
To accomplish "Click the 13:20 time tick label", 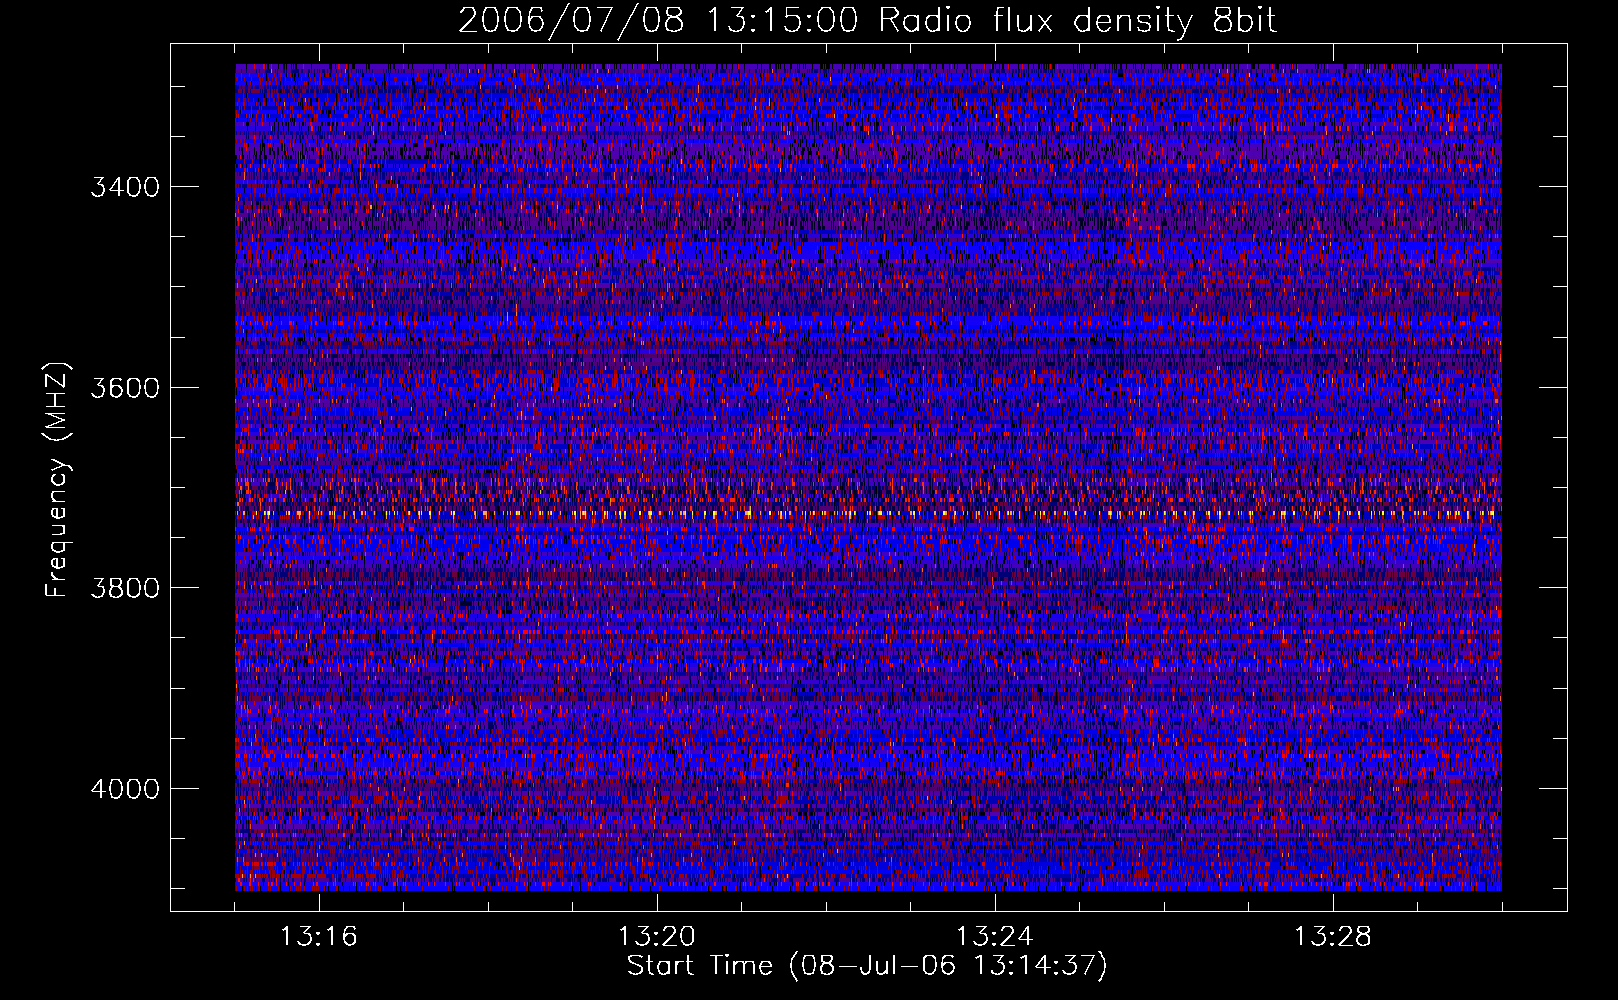I will pos(657,937).
